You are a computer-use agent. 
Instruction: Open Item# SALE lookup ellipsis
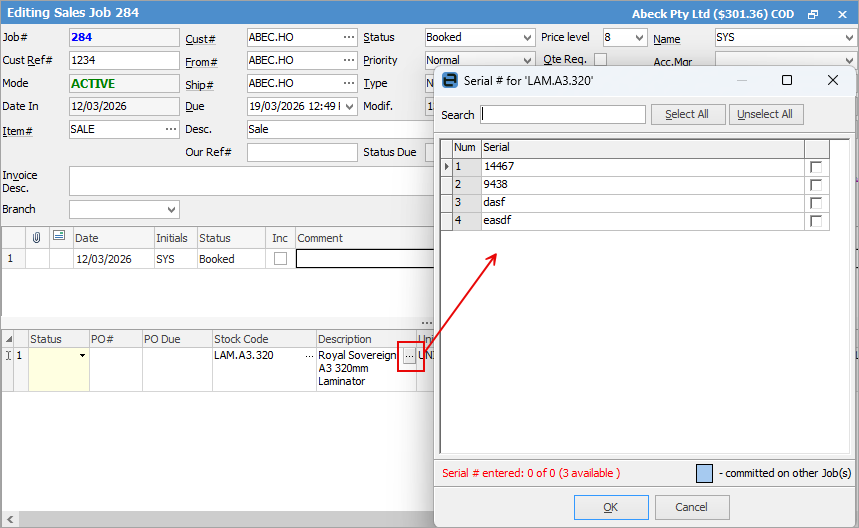pyautogui.click(x=171, y=129)
